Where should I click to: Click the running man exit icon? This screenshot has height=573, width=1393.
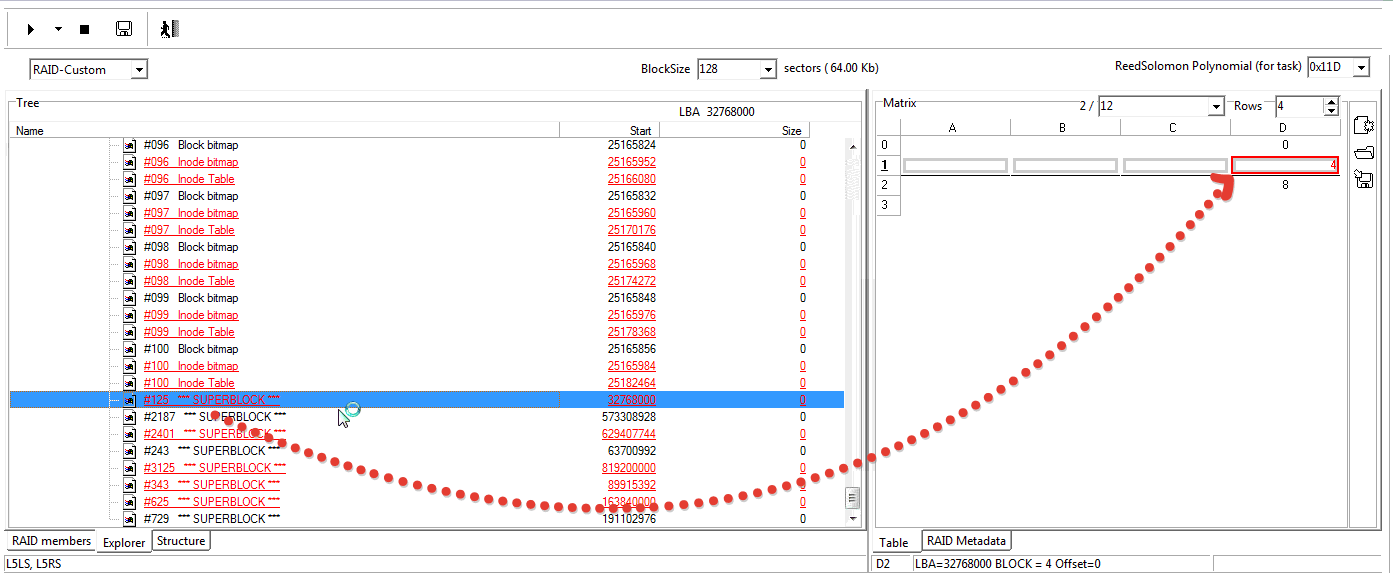[169, 29]
